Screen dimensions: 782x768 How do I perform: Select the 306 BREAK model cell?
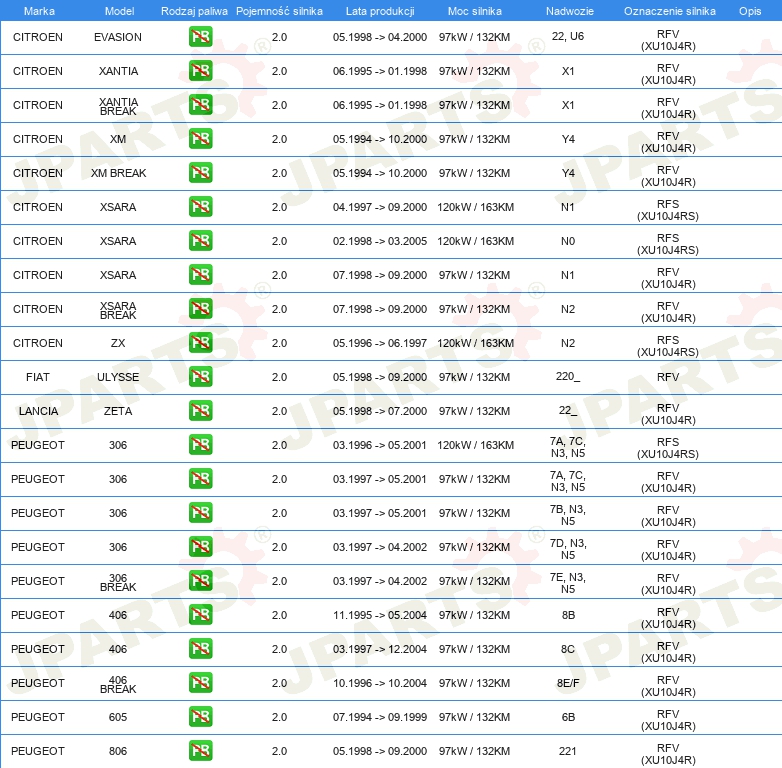(118, 582)
